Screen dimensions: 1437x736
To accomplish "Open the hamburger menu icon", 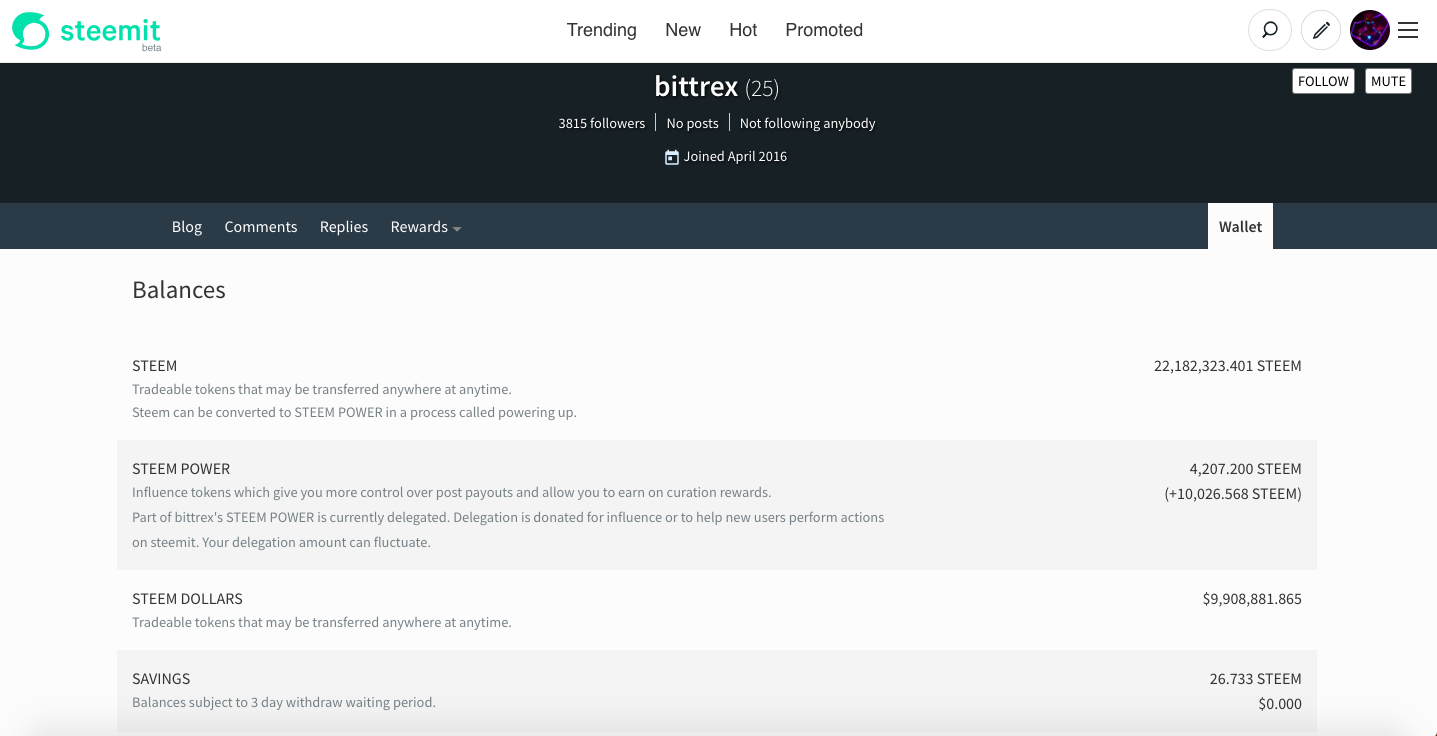I will (1408, 30).
